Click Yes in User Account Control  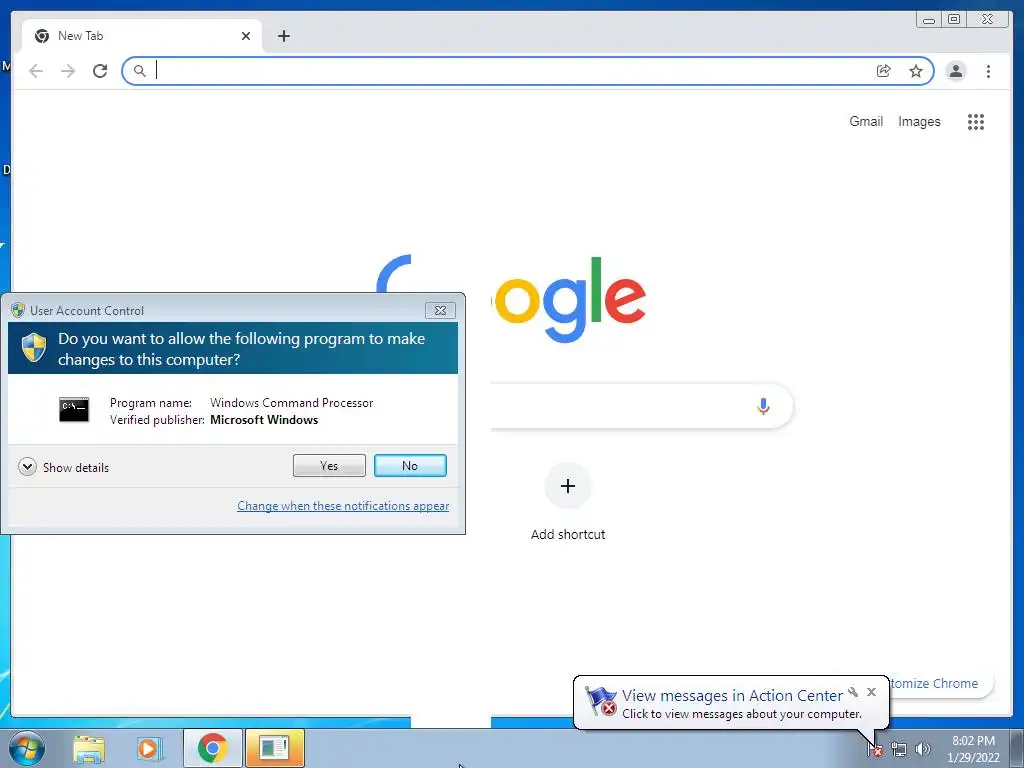click(x=329, y=466)
